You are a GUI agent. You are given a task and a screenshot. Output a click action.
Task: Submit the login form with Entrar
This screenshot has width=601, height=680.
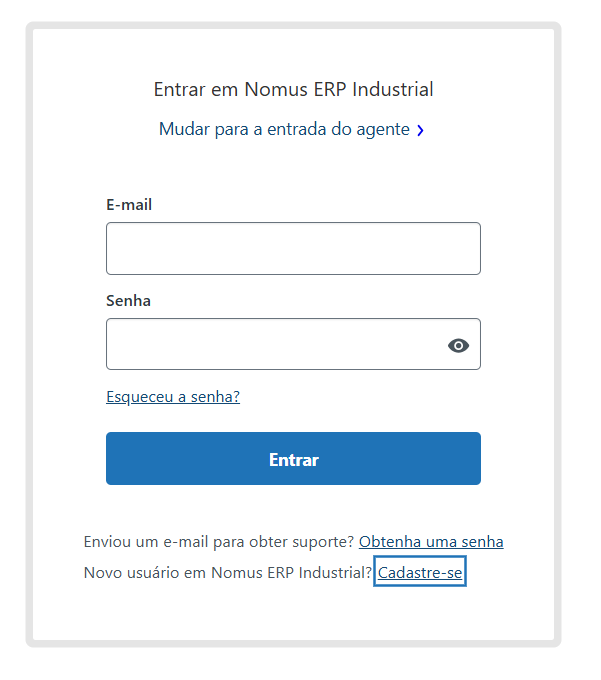(x=293, y=458)
